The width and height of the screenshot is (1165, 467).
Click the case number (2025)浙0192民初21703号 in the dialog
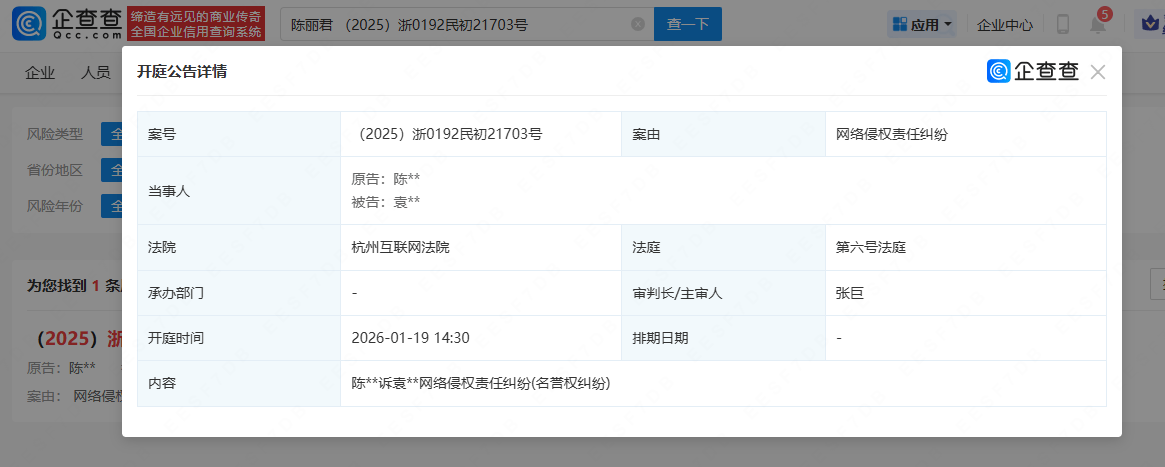(x=448, y=134)
